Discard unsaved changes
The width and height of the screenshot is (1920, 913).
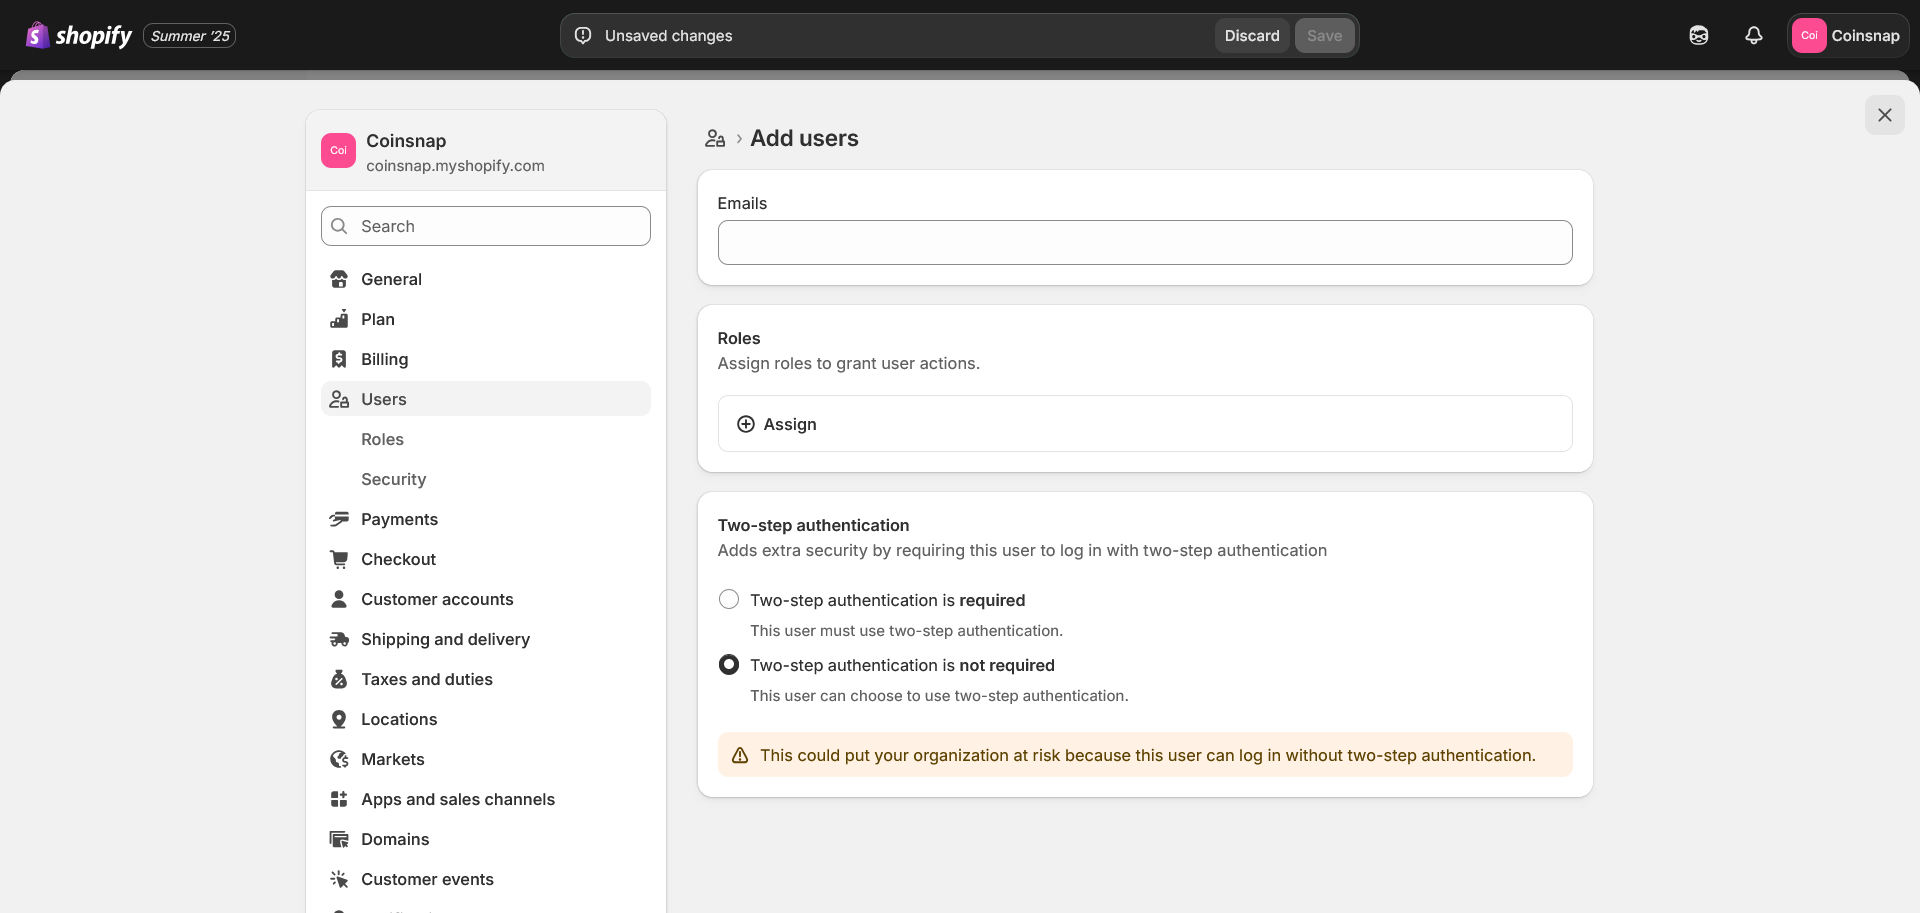click(x=1251, y=36)
